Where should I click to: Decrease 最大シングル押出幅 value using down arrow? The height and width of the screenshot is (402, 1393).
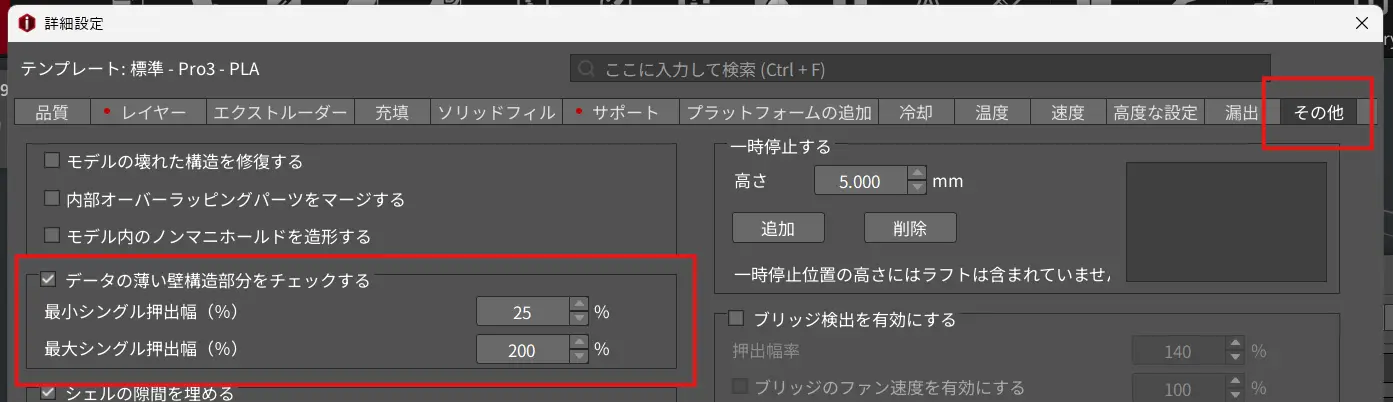point(578,357)
